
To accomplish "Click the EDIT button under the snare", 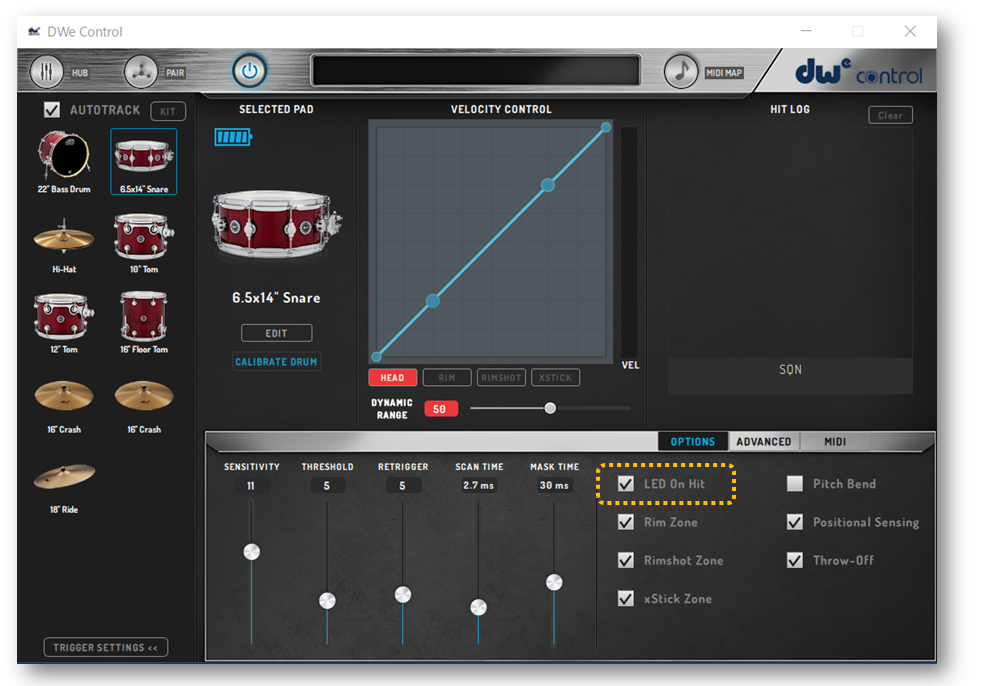I will (276, 333).
